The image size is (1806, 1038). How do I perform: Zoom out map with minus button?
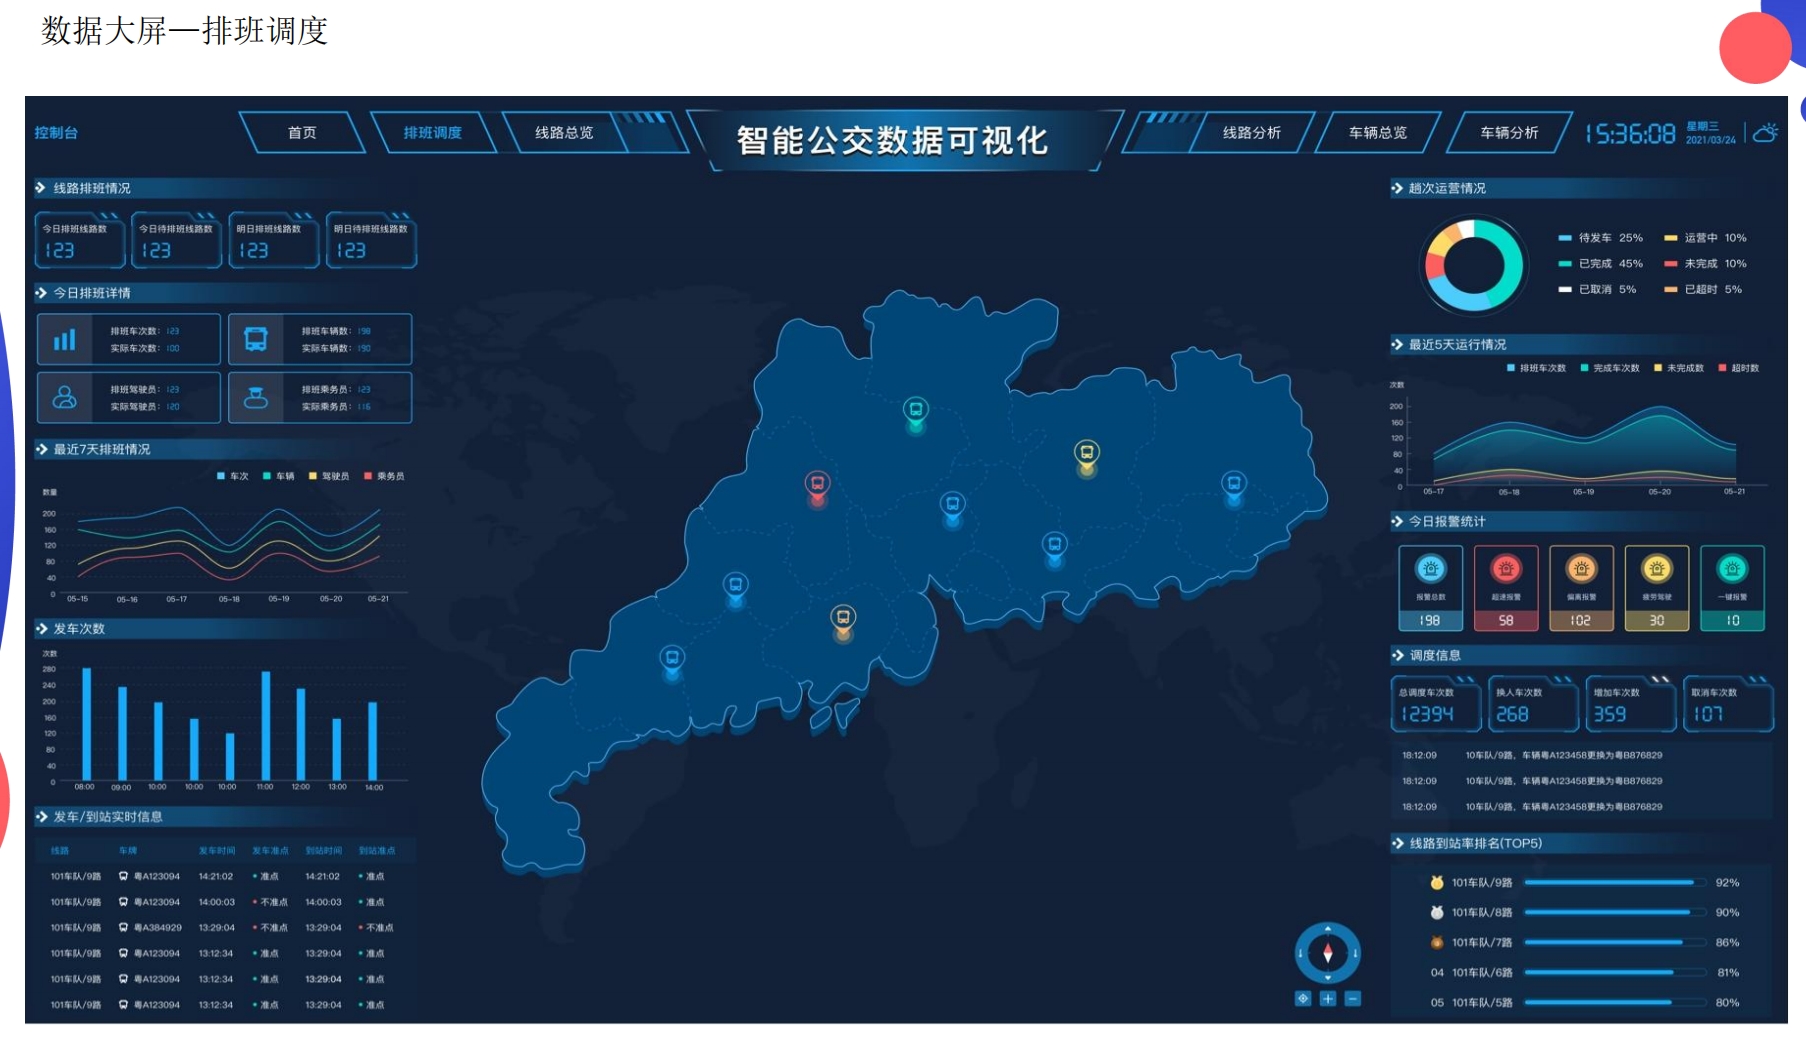pyautogui.click(x=1352, y=998)
